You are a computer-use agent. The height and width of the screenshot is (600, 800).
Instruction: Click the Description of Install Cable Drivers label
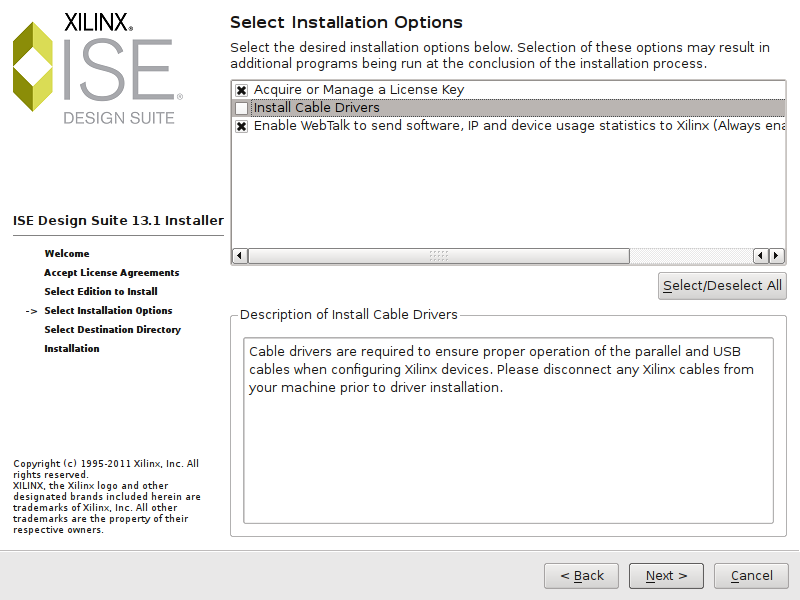[348, 314]
